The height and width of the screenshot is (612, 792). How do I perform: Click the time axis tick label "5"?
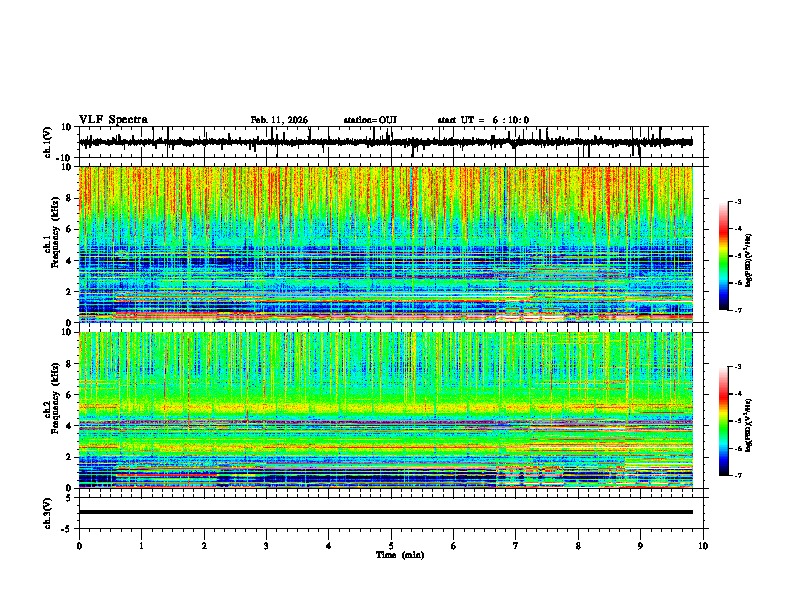391,546
